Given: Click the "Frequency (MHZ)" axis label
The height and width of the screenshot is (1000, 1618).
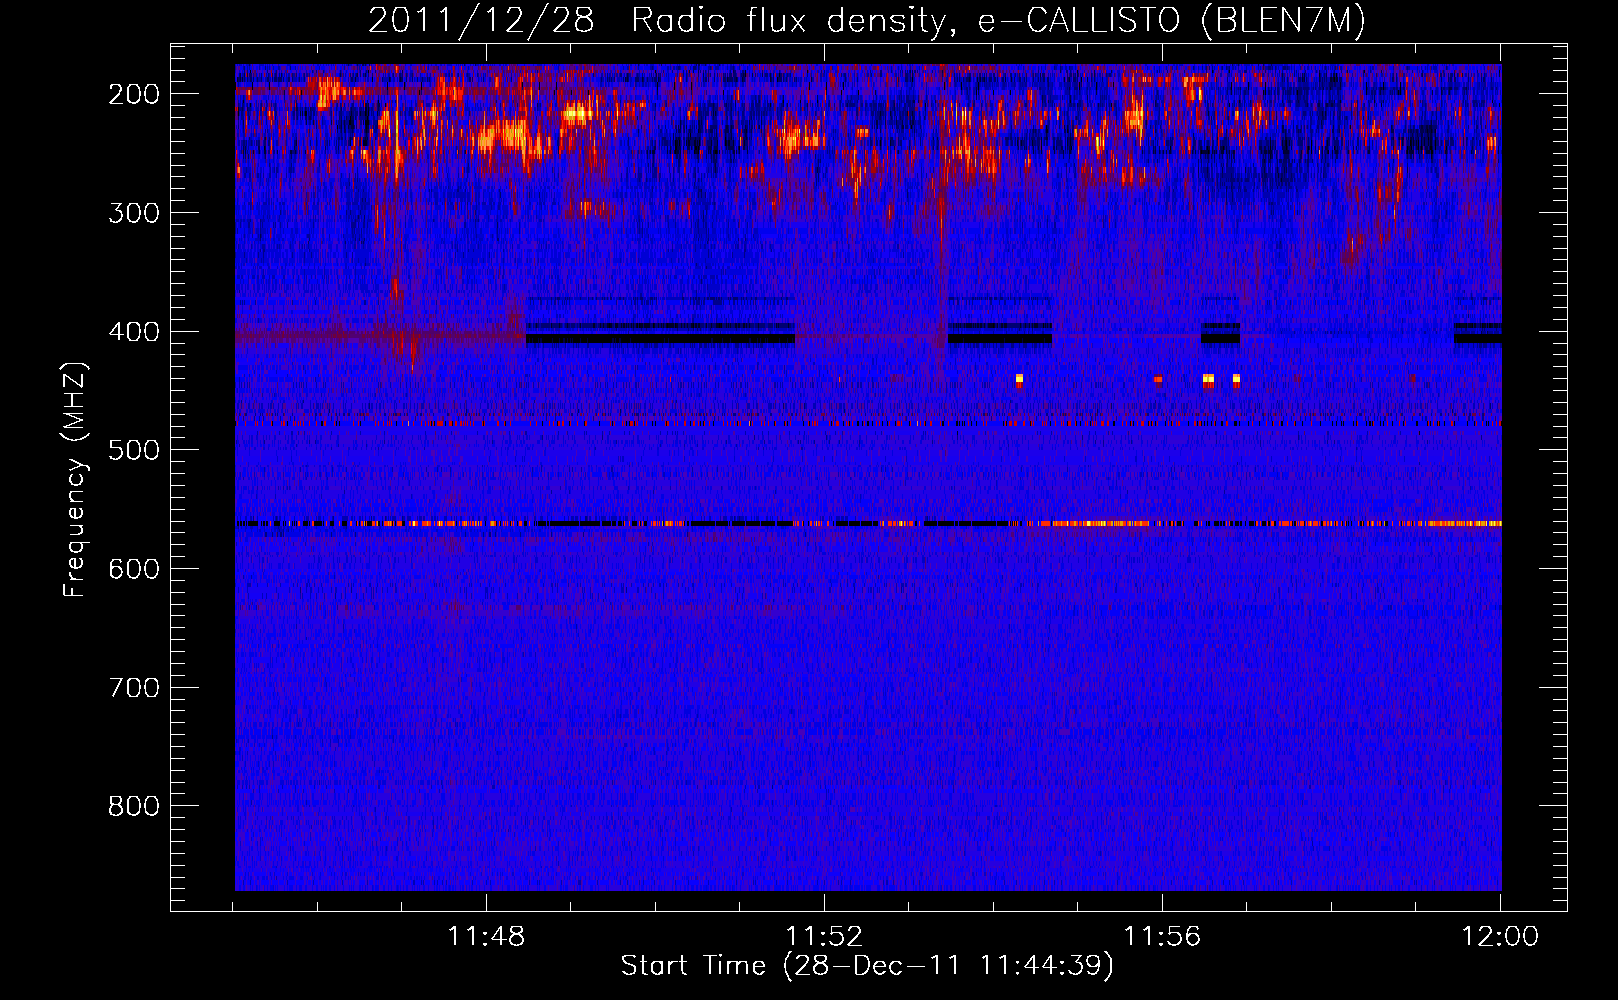Looking at the screenshot, I should [x=75, y=479].
